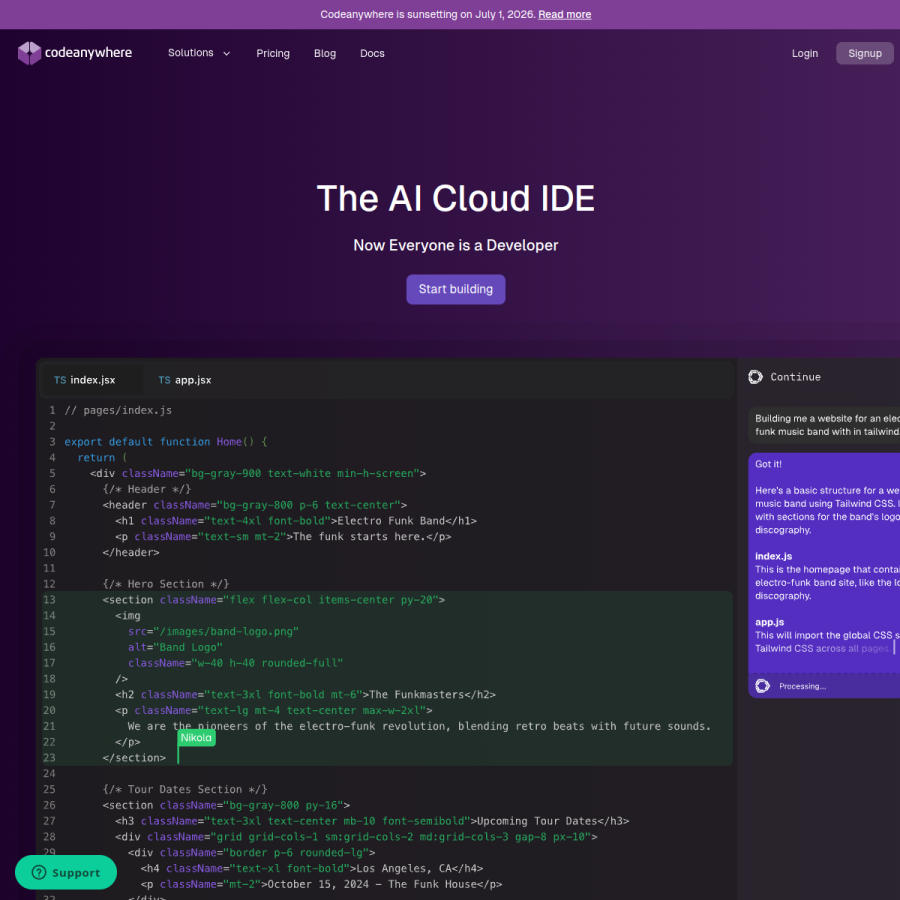Click the Nikola collaborator cursor label
This screenshot has height=900, width=900.
pyautogui.click(x=196, y=738)
